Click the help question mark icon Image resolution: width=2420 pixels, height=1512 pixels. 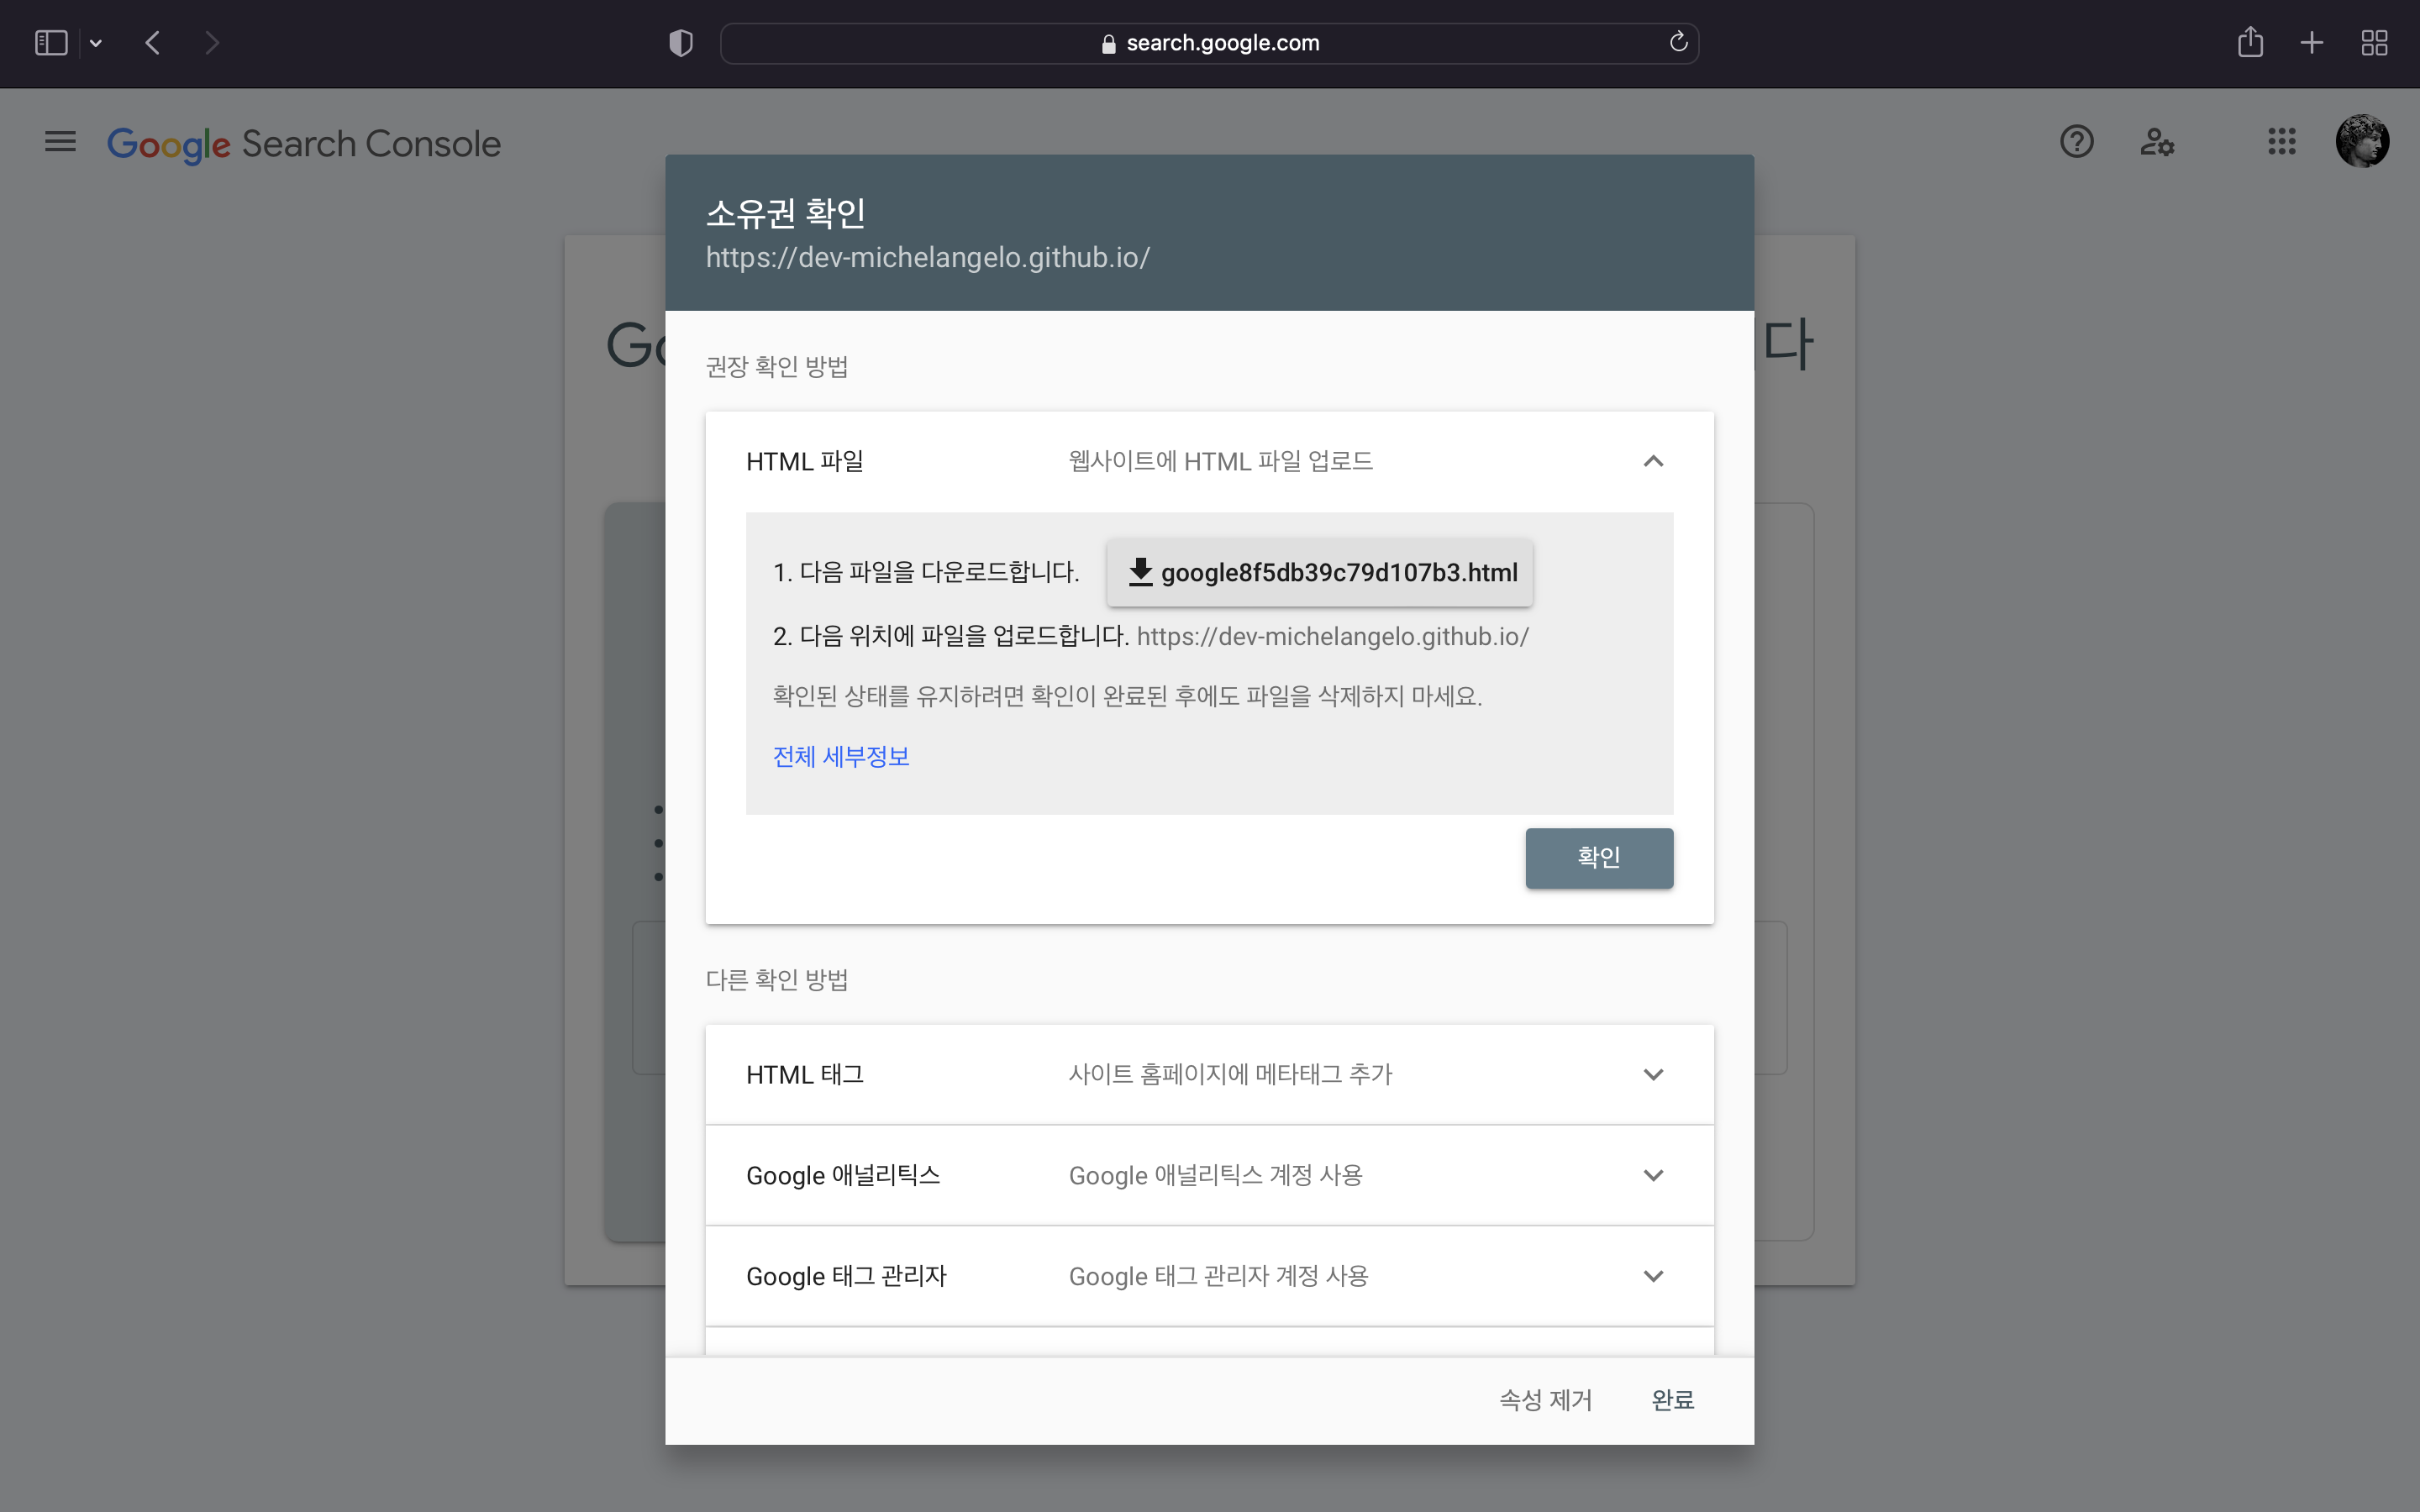2076,142
